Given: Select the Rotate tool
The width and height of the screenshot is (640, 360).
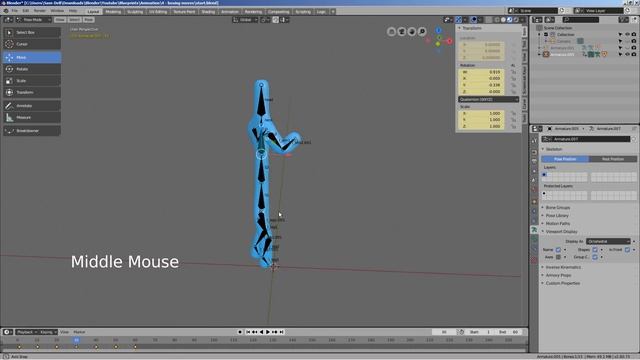Looking at the screenshot, I should tap(32, 69).
